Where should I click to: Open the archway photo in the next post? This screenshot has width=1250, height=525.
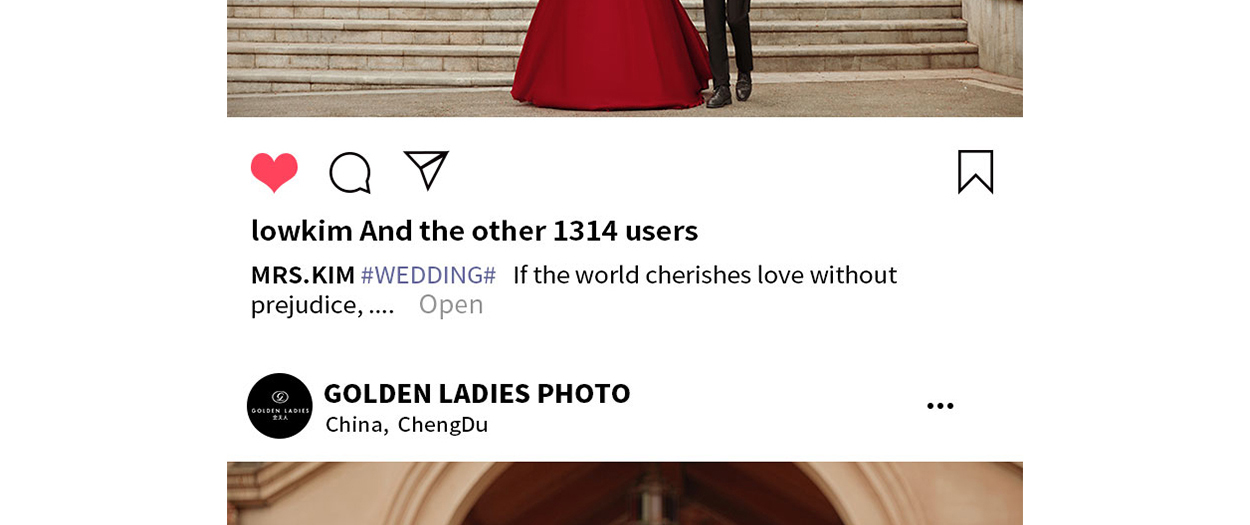point(625,493)
